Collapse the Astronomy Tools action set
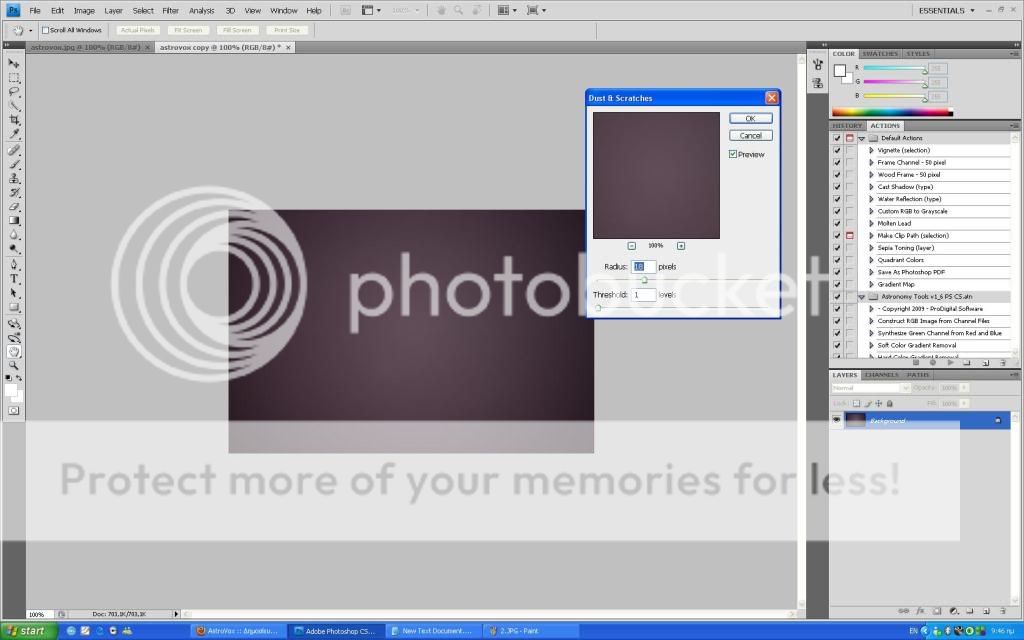1024x640 pixels. tap(861, 297)
